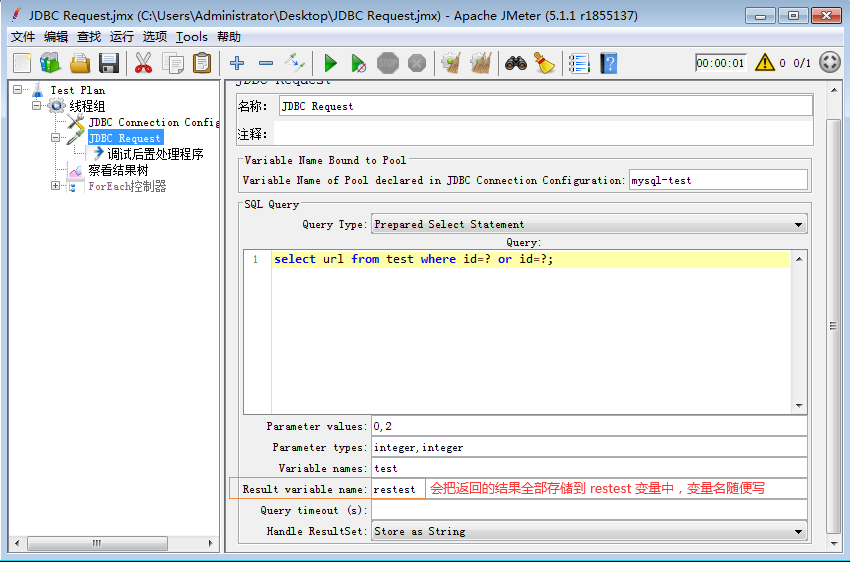
Task: Click the tree panel horizontal scrollbar
Action: [97, 543]
